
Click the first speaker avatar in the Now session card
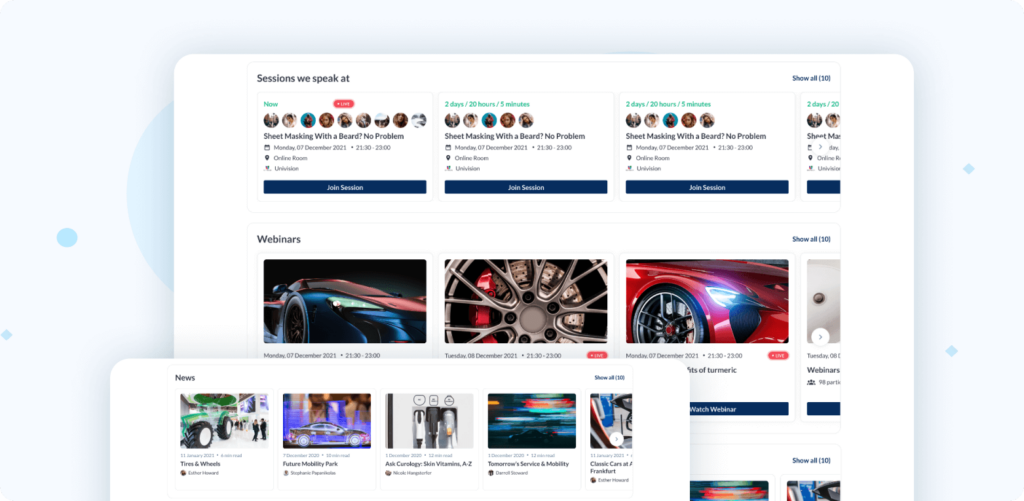pyautogui.click(x=271, y=120)
